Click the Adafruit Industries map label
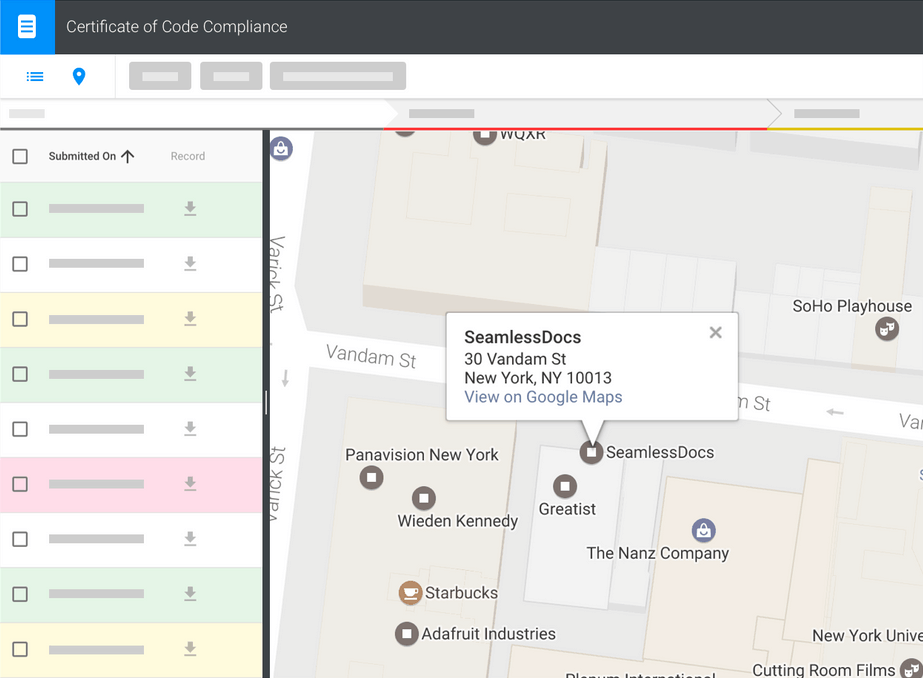This screenshot has width=923, height=678. pos(489,634)
